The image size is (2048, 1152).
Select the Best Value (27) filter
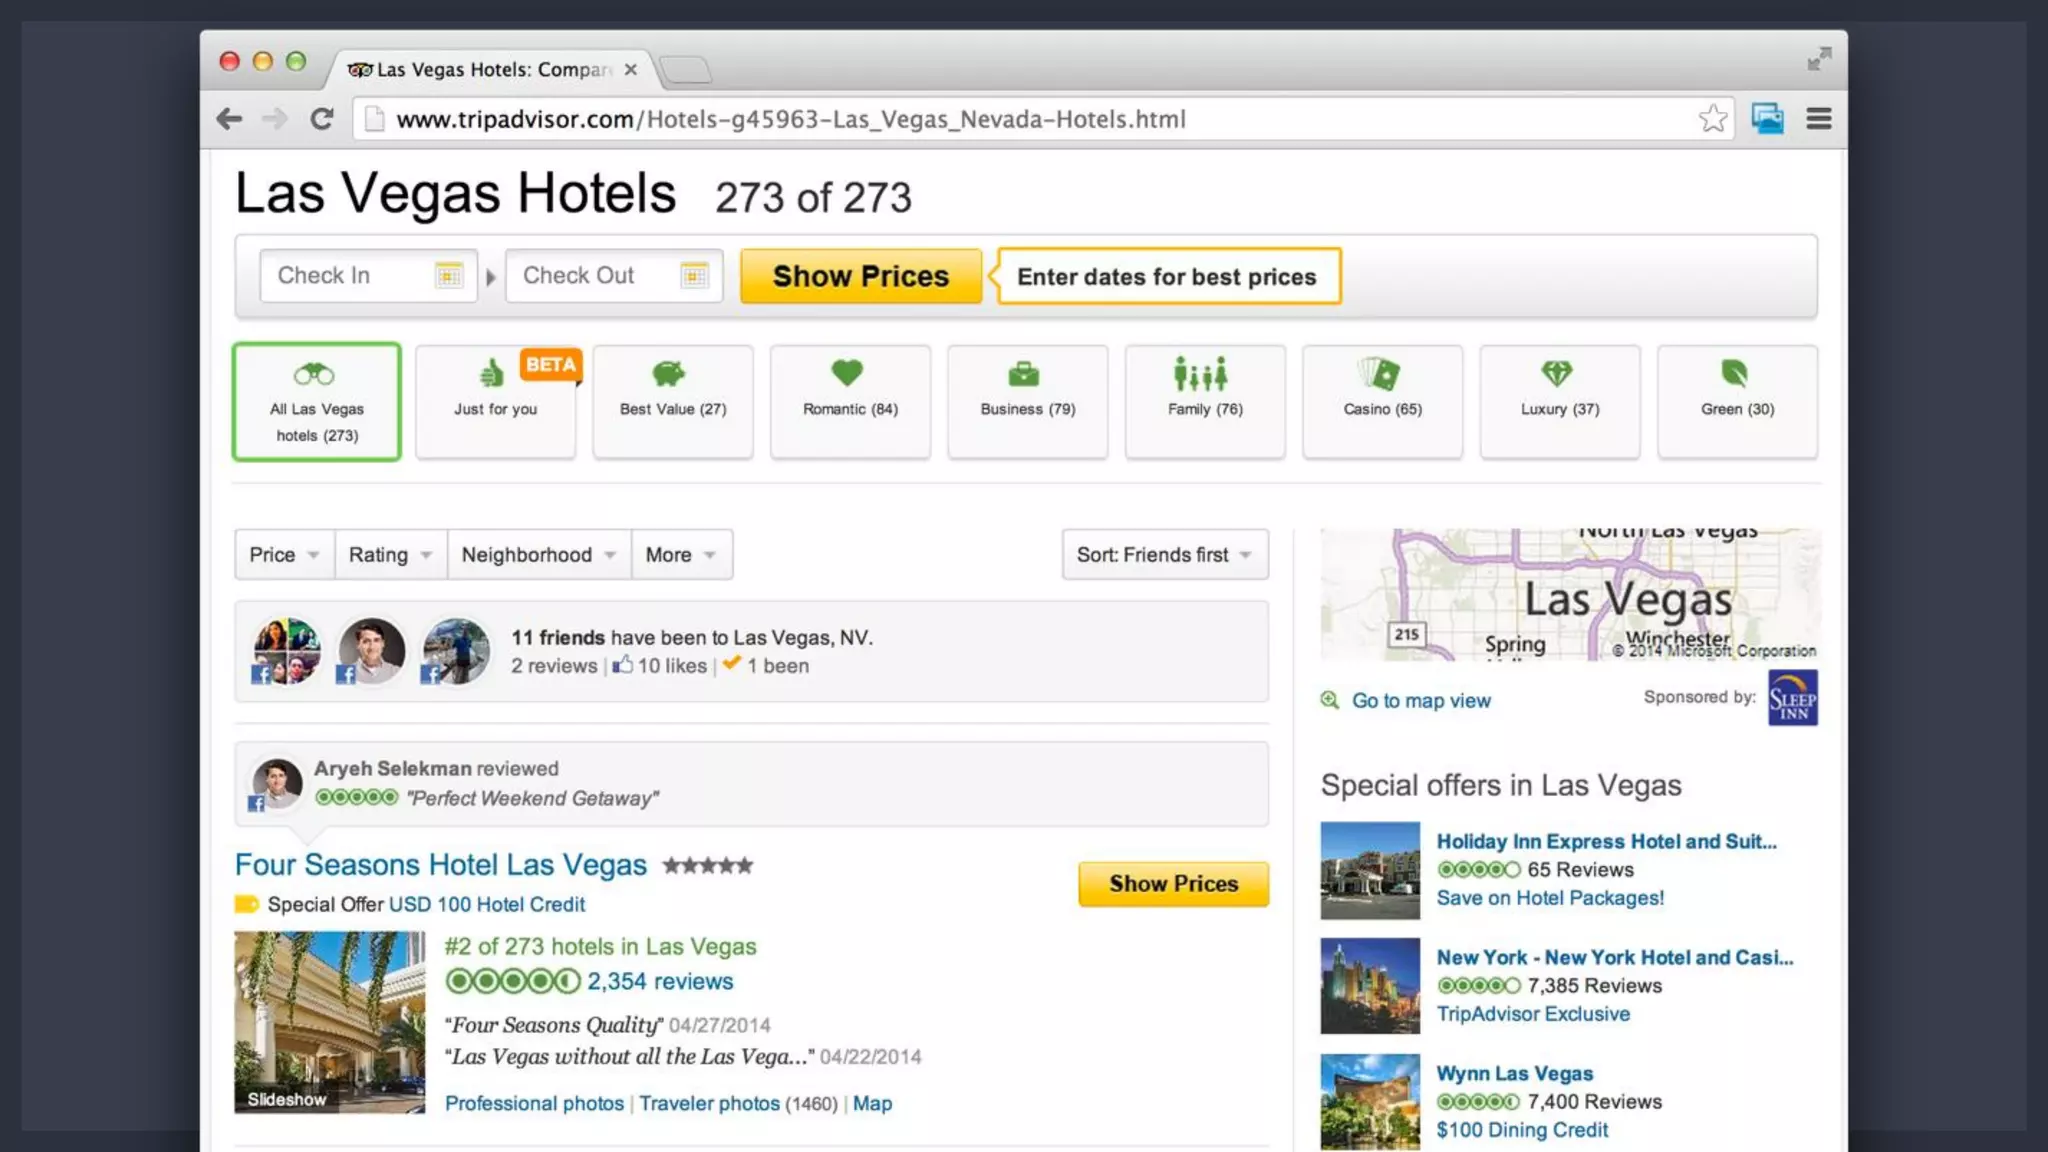coord(672,401)
